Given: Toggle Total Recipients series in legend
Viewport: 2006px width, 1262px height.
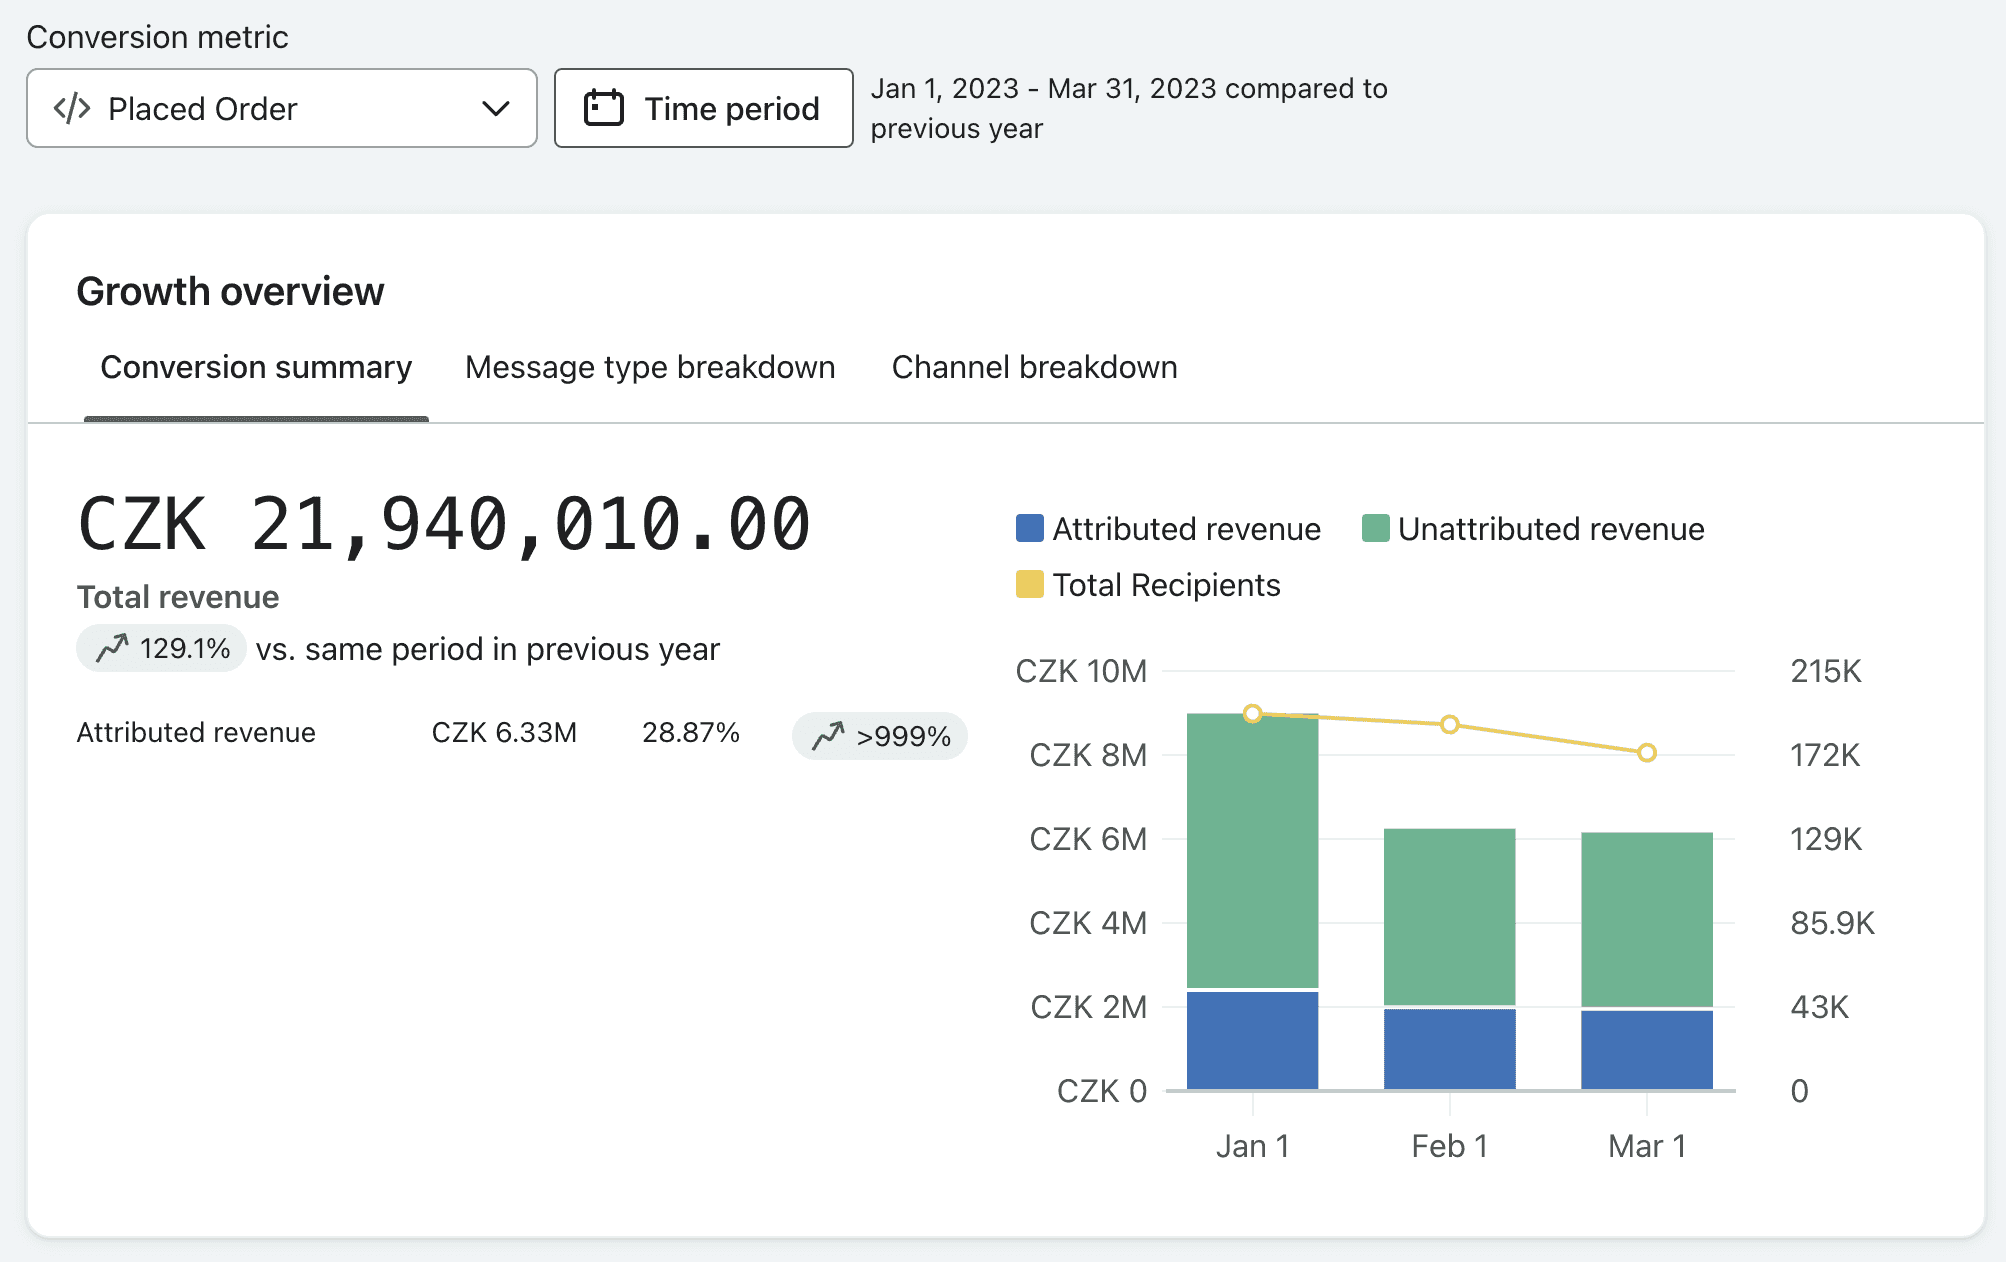Looking at the screenshot, I should coord(1148,585).
